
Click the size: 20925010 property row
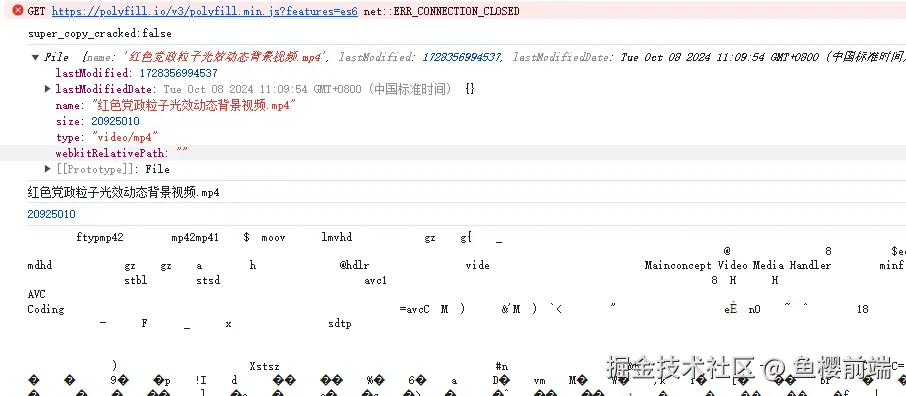click(x=98, y=121)
